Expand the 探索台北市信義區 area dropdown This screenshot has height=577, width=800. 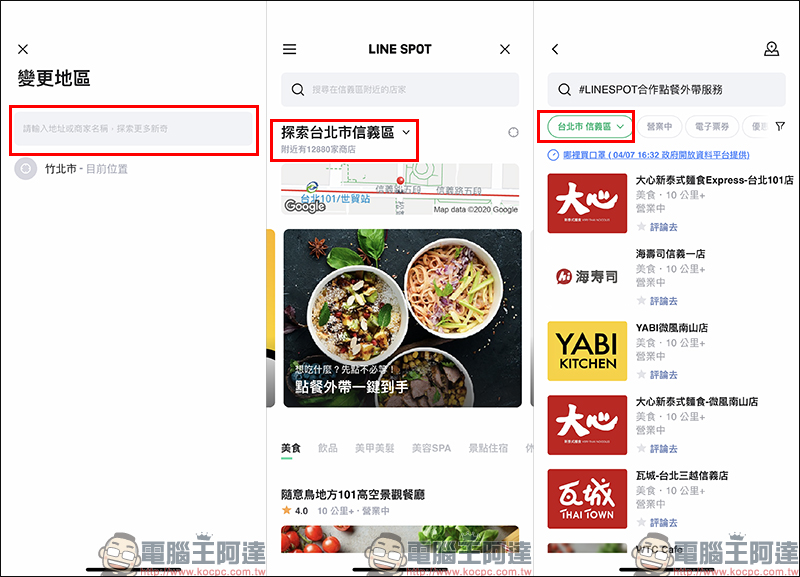[x=345, y=133]
